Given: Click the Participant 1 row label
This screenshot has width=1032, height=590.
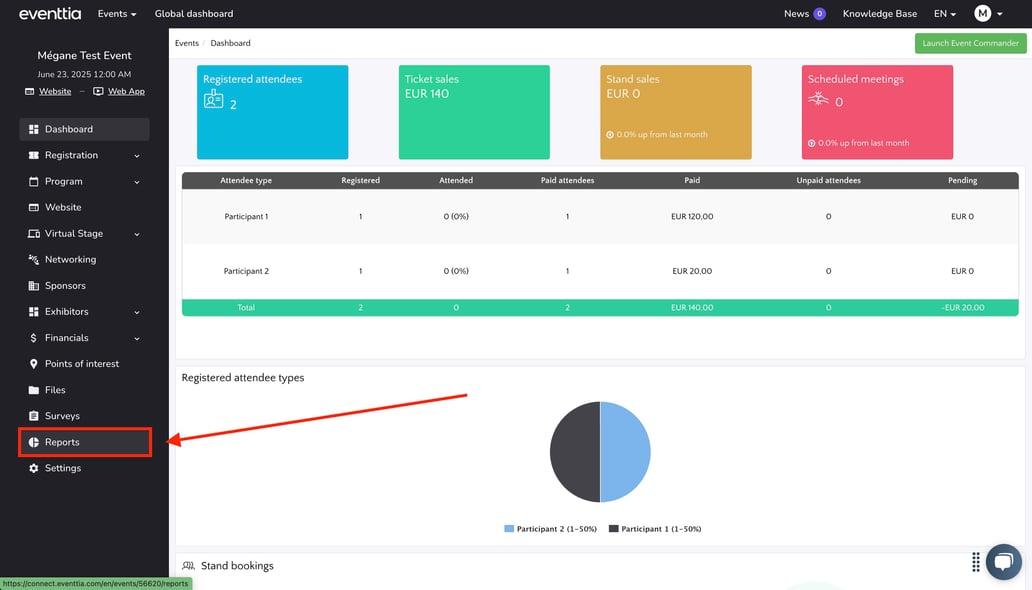Looking at the screenshot, I should pyautogui.click(x=246, y=217).
